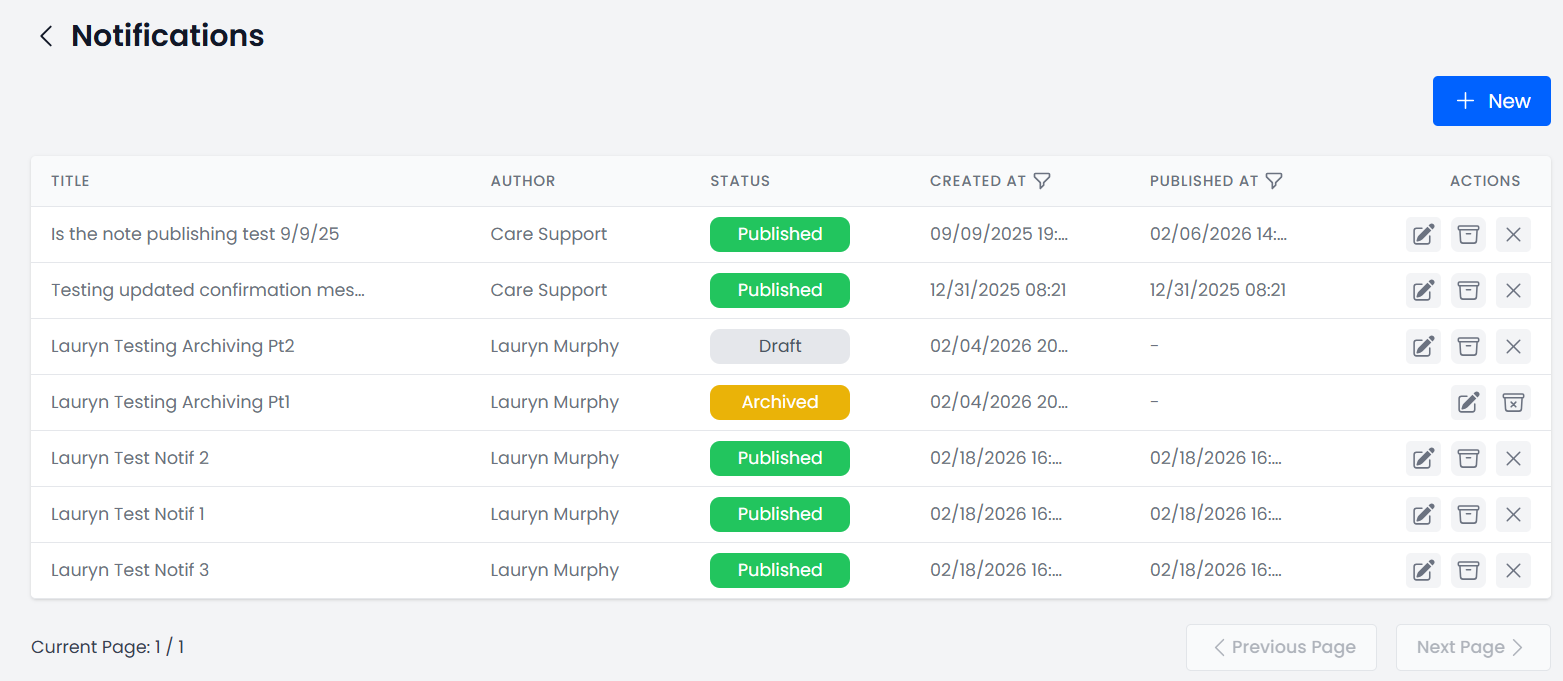The height and width of the screenshot is (681, 1563).
Task: Click the Title column header
Action: 70,181
